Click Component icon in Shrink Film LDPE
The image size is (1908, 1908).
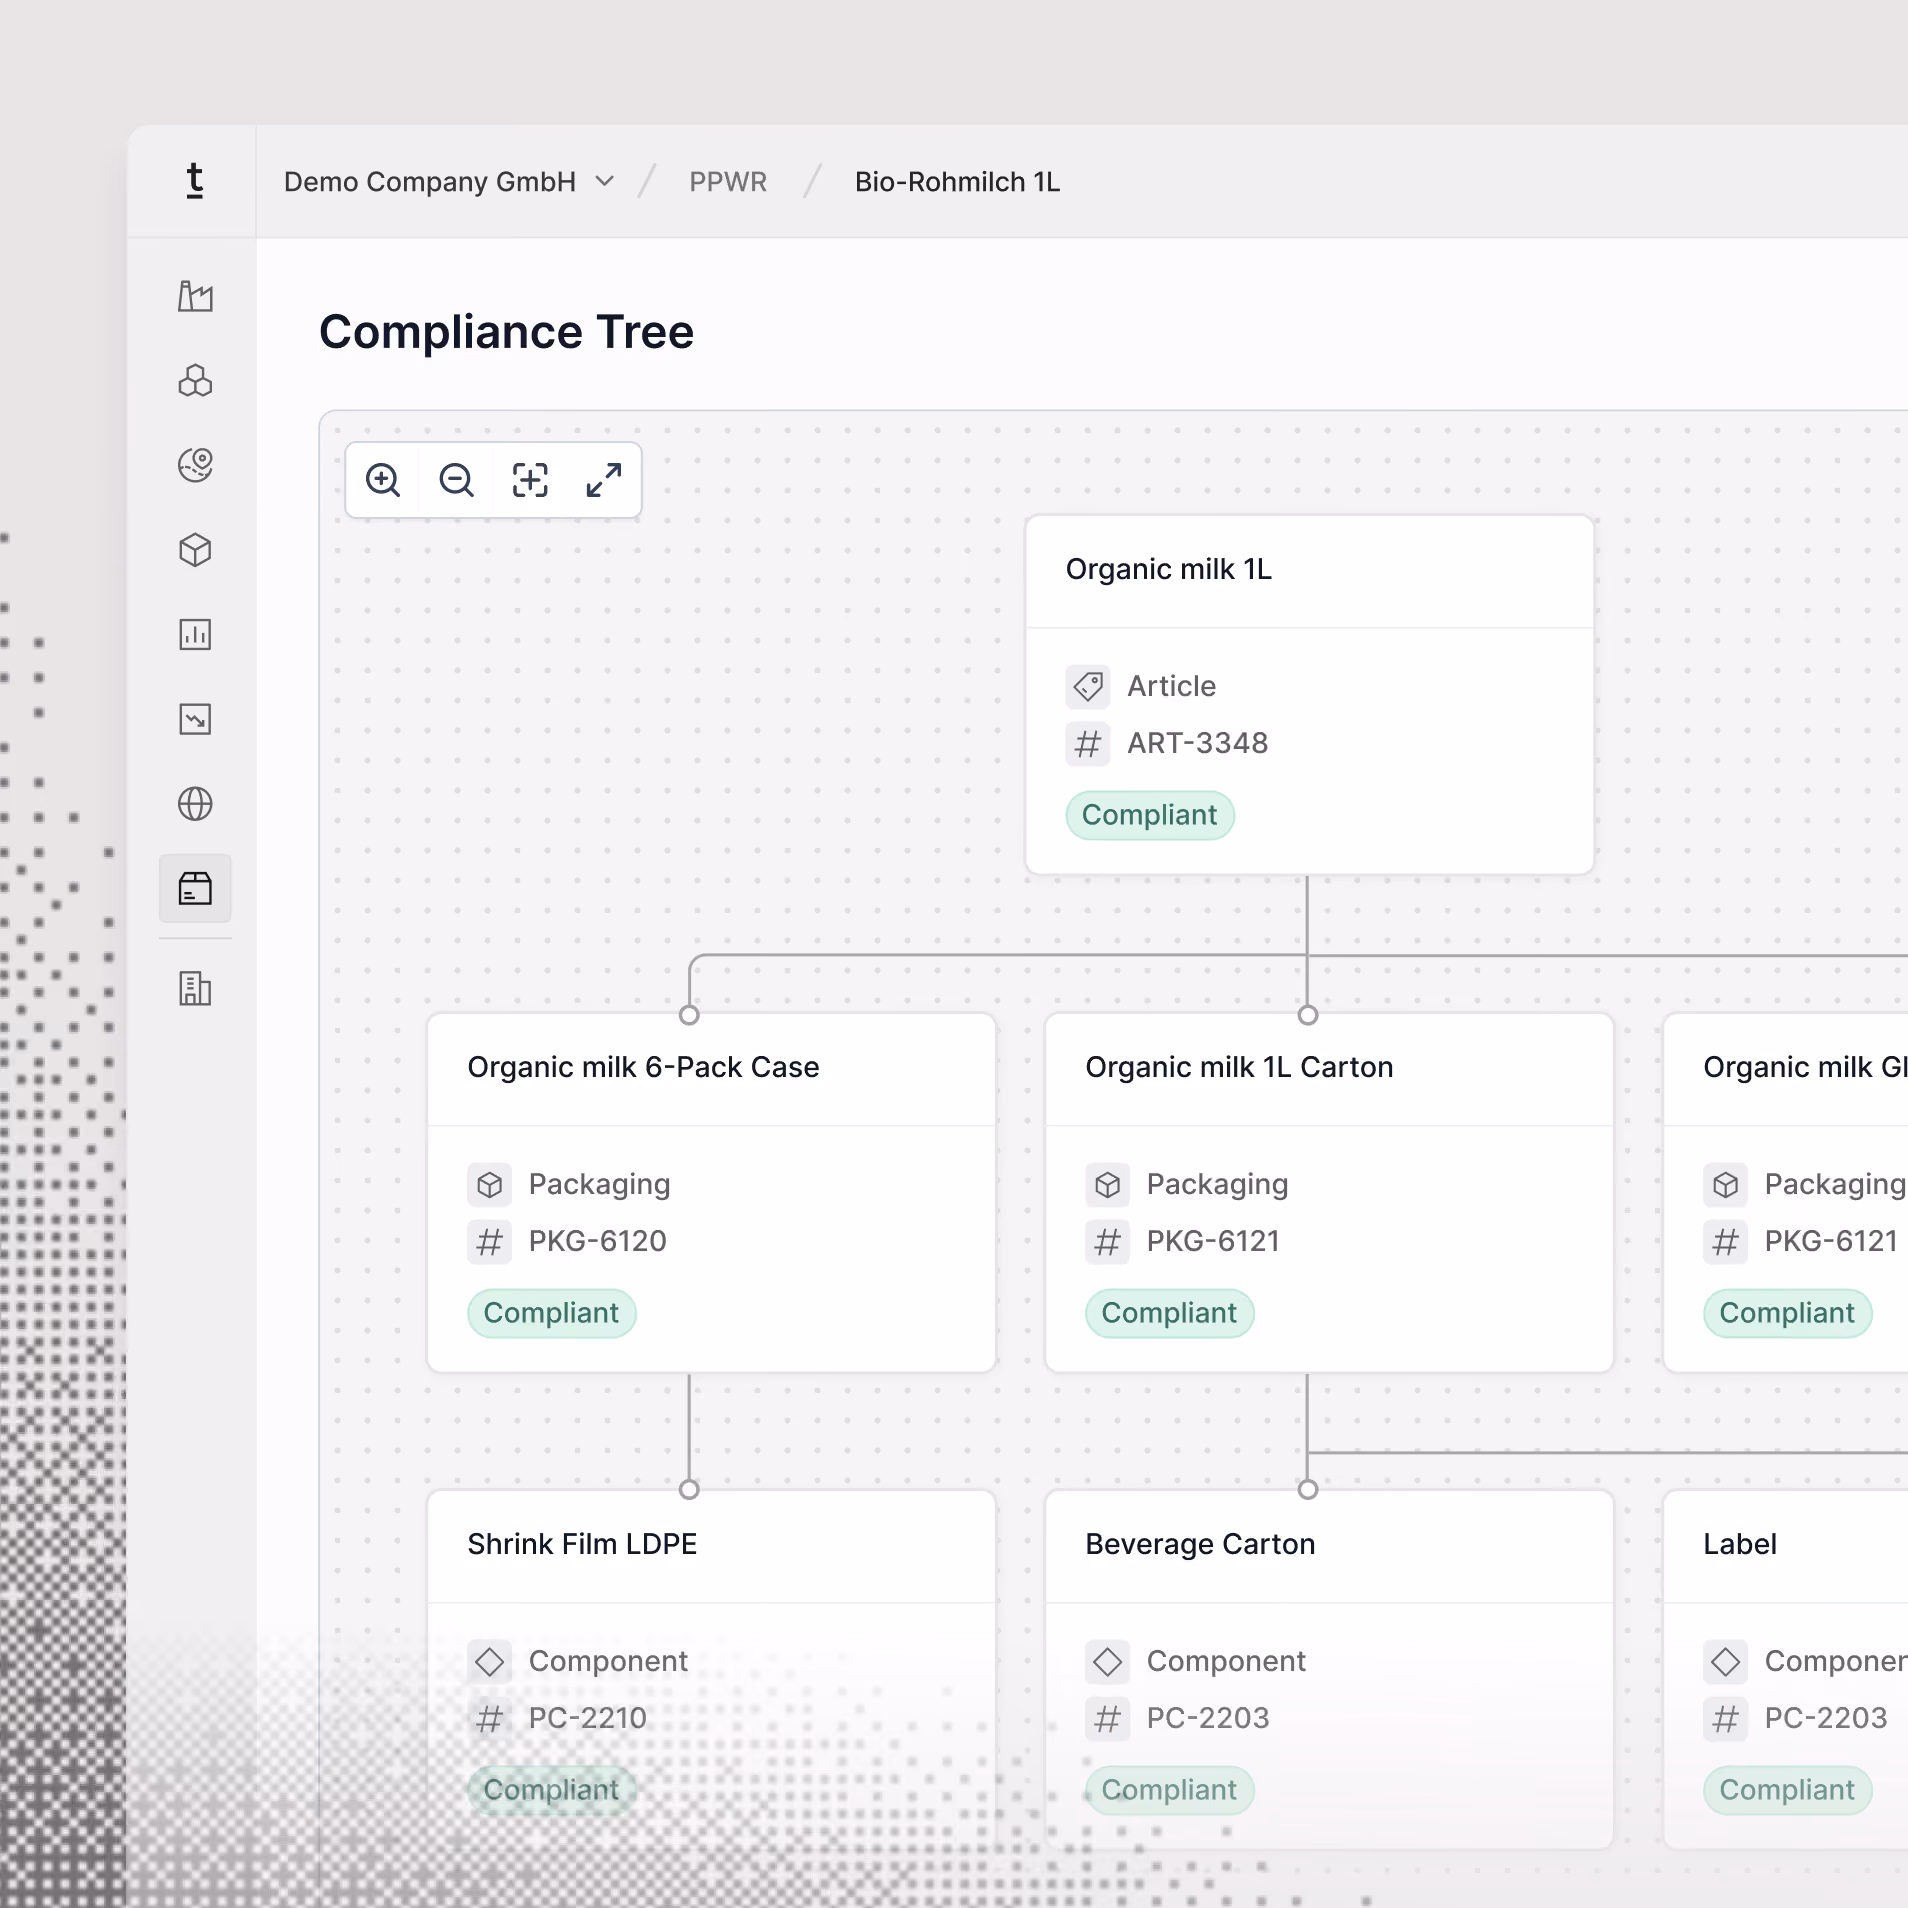pyautogui.click(x=489, y=1662)
